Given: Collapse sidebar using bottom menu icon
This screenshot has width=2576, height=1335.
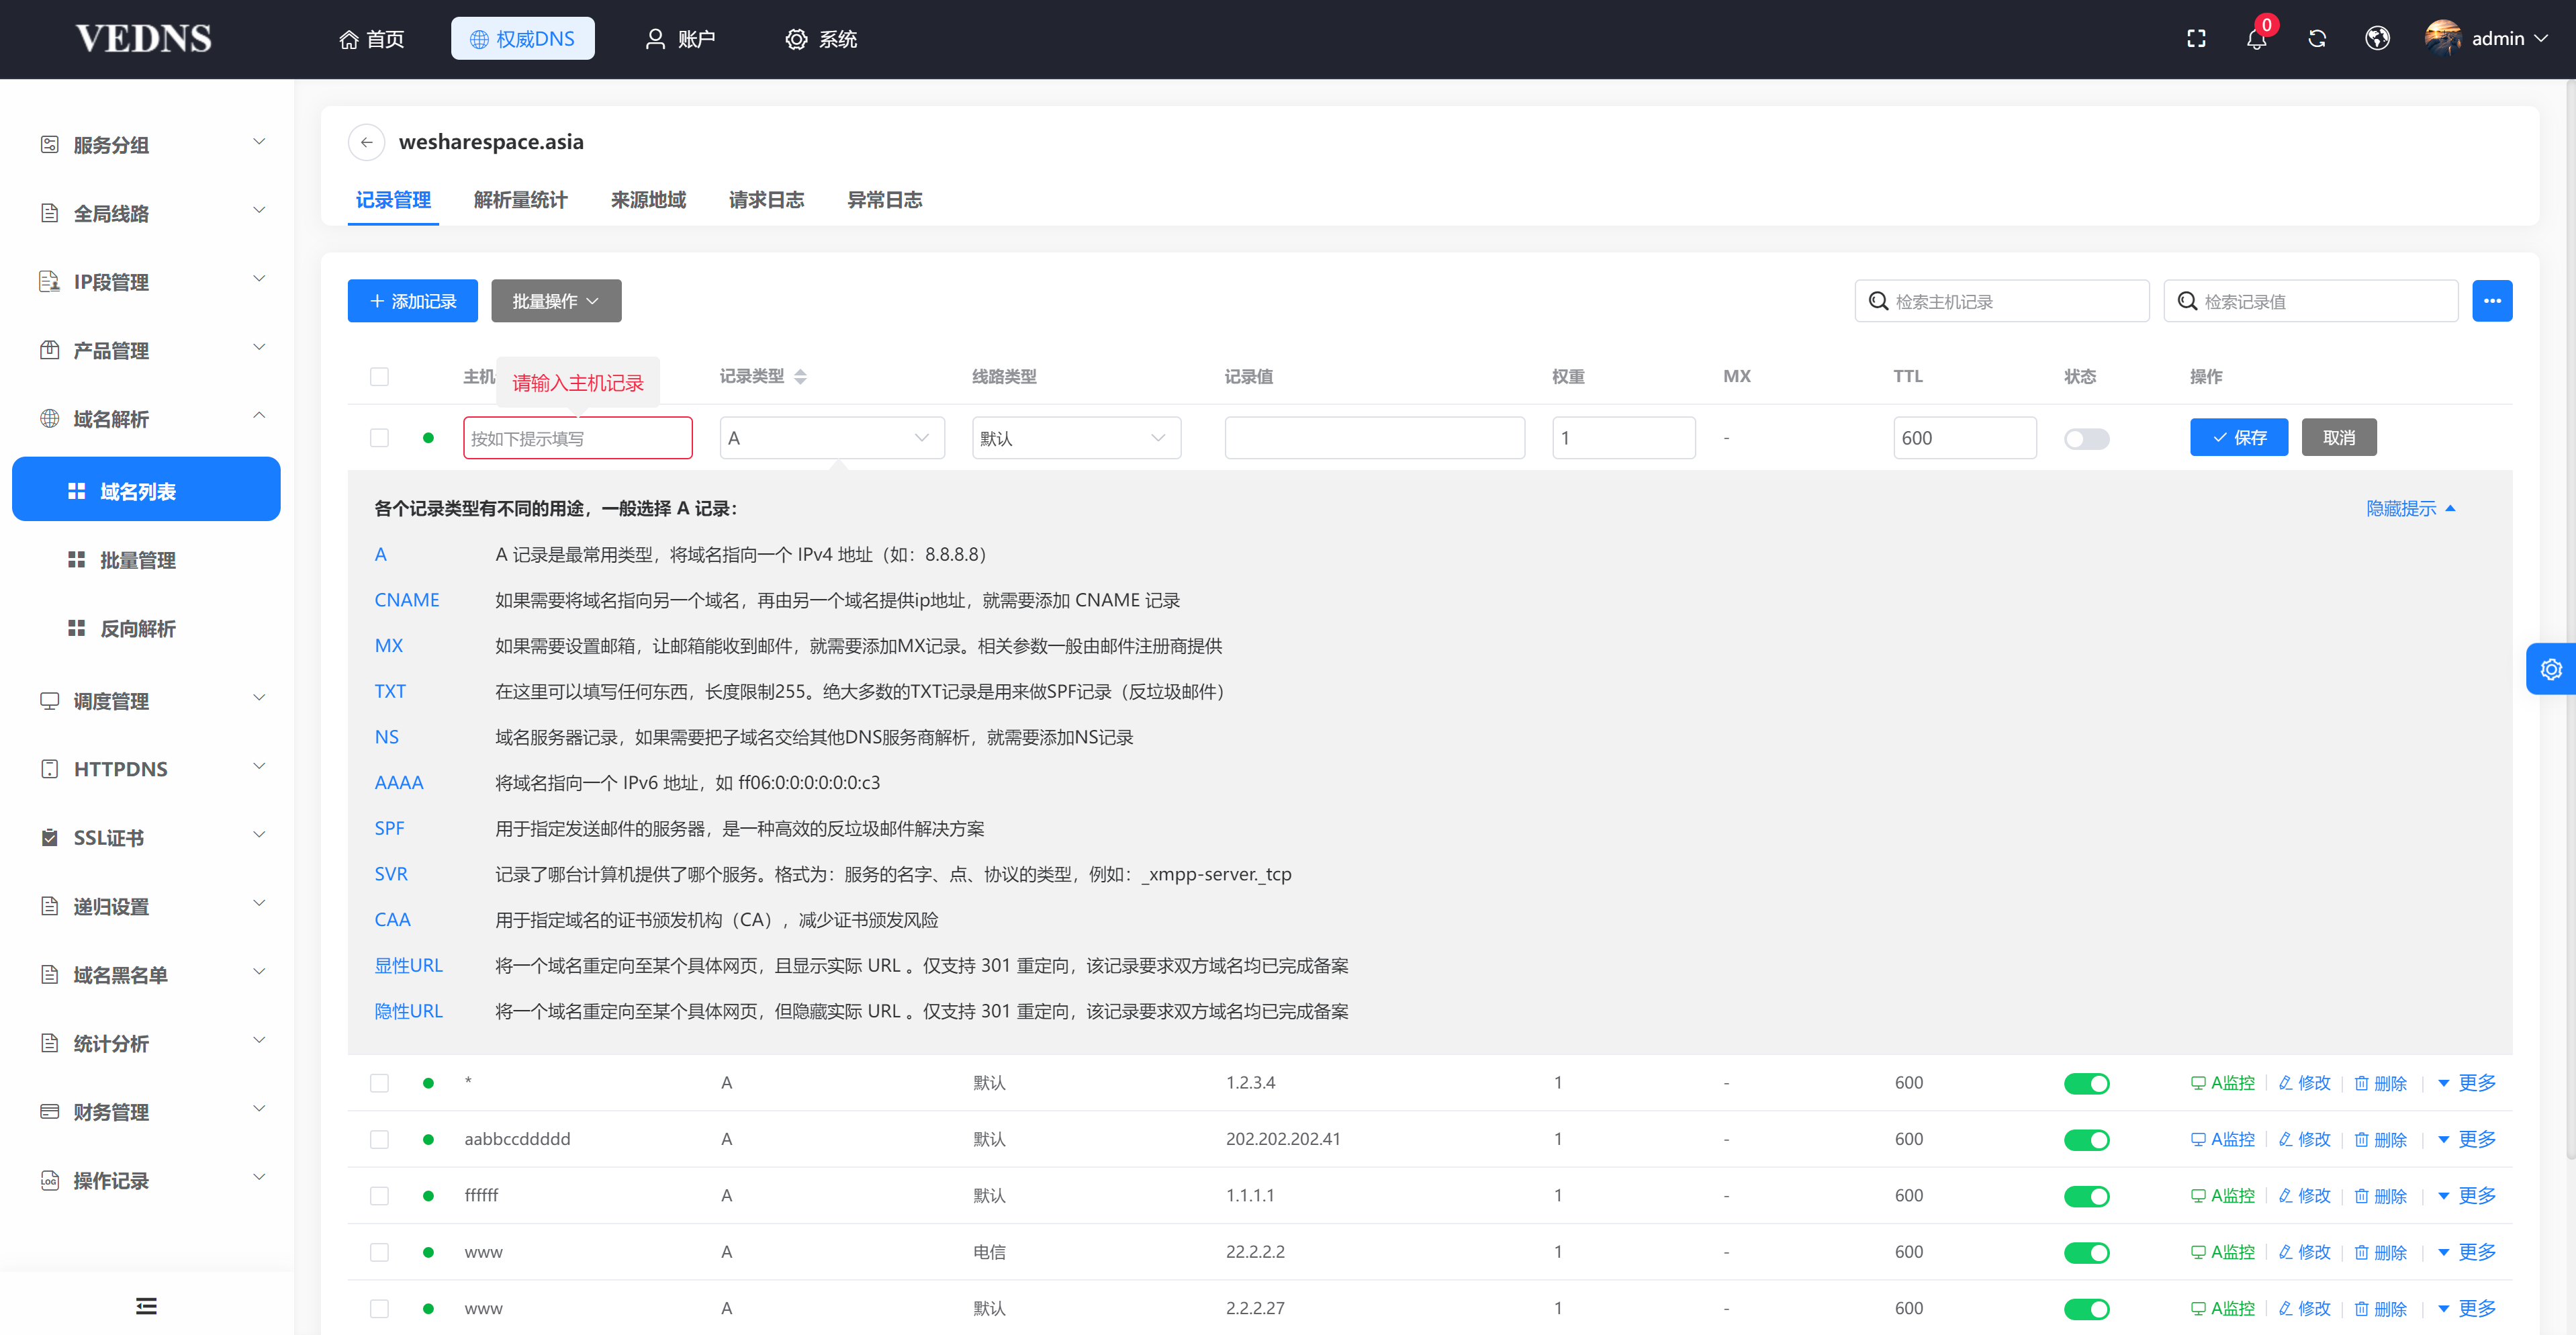Looking at the screenshot, I should tap(146, 1305).
